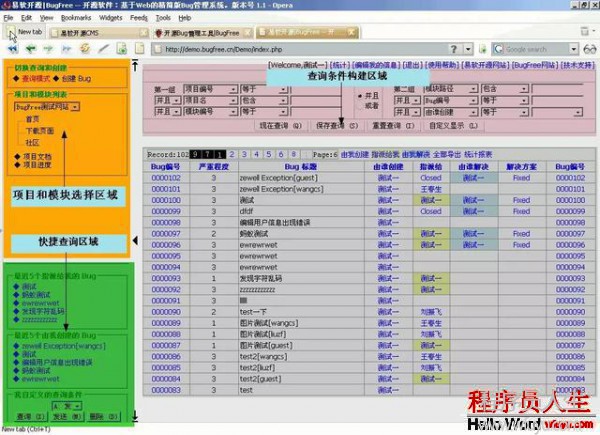Close the 开源Bug管理工具BugFree tab
This screenshot has width=600, height=435.
coord(248,33)
